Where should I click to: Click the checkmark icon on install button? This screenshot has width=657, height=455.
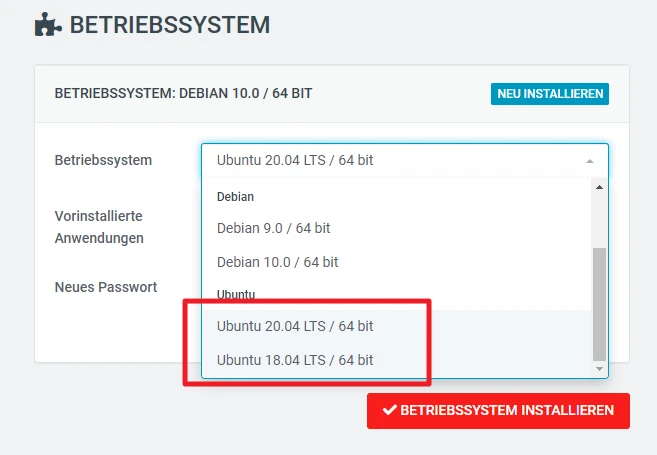click(x=389, y=410)
